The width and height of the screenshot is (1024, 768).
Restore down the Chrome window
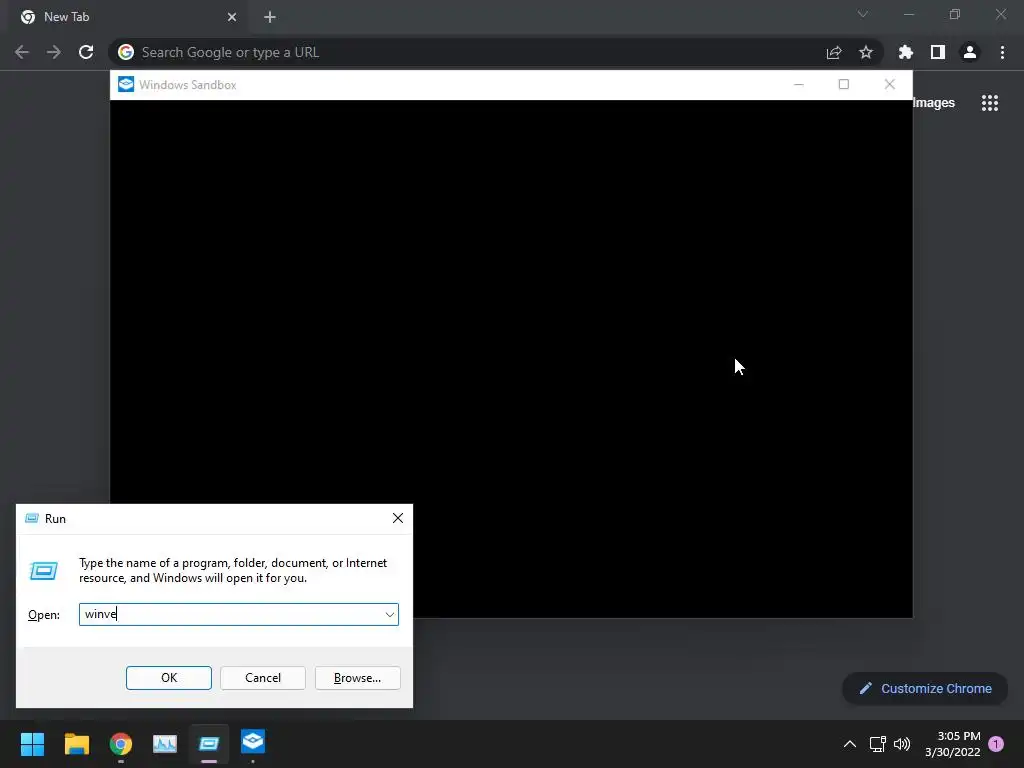955,14
